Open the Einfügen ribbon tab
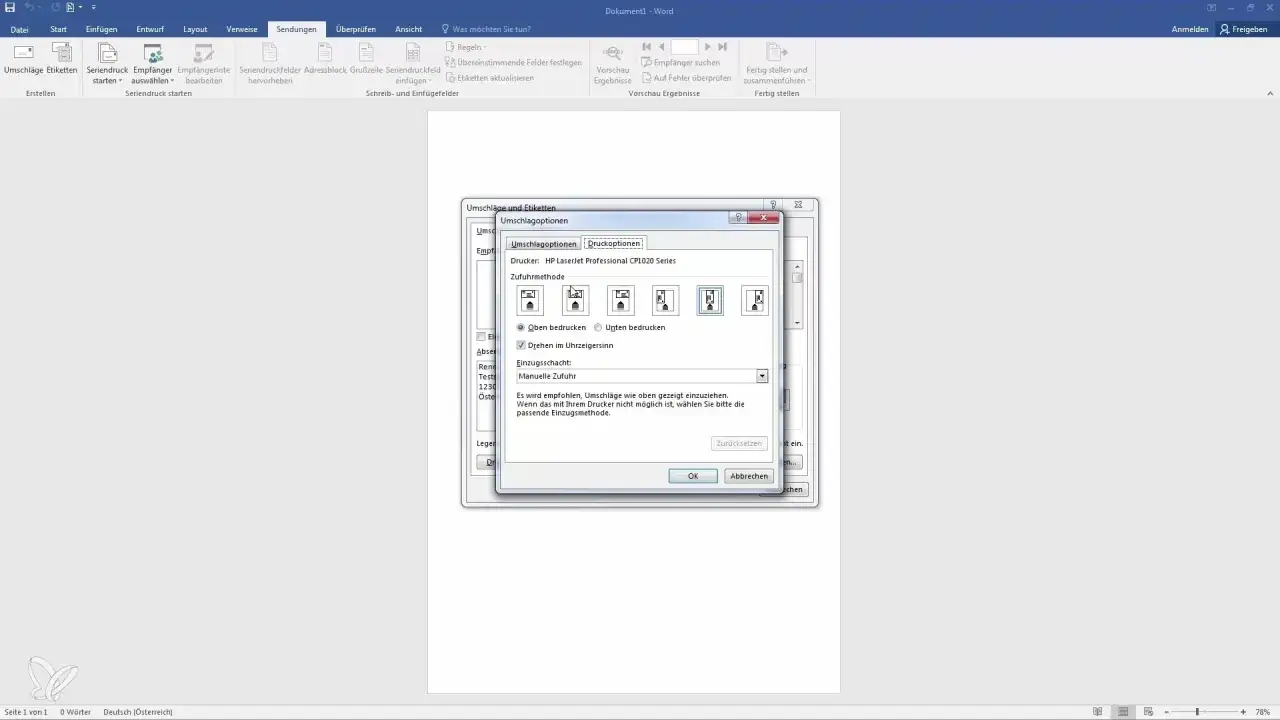Viewport: 1280px width, 720px height. click(101, 29)
